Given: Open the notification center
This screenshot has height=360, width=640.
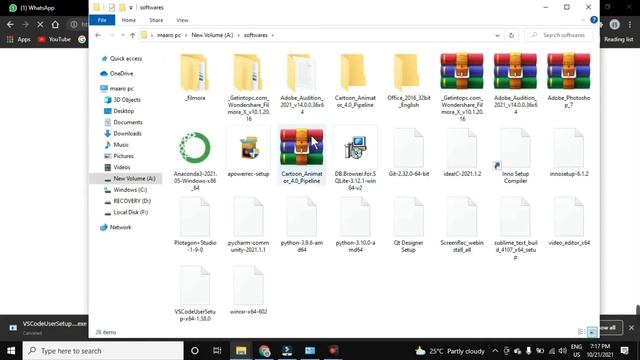Looking at the screenshot, I should (624, 351).
